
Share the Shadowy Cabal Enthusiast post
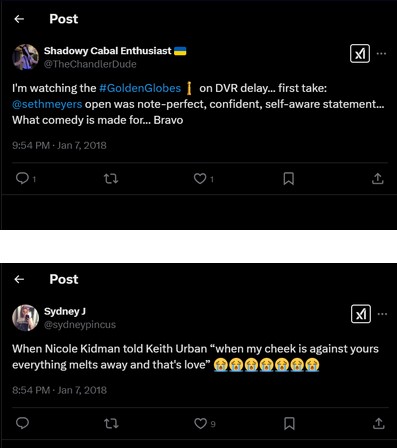pos(377,179)
